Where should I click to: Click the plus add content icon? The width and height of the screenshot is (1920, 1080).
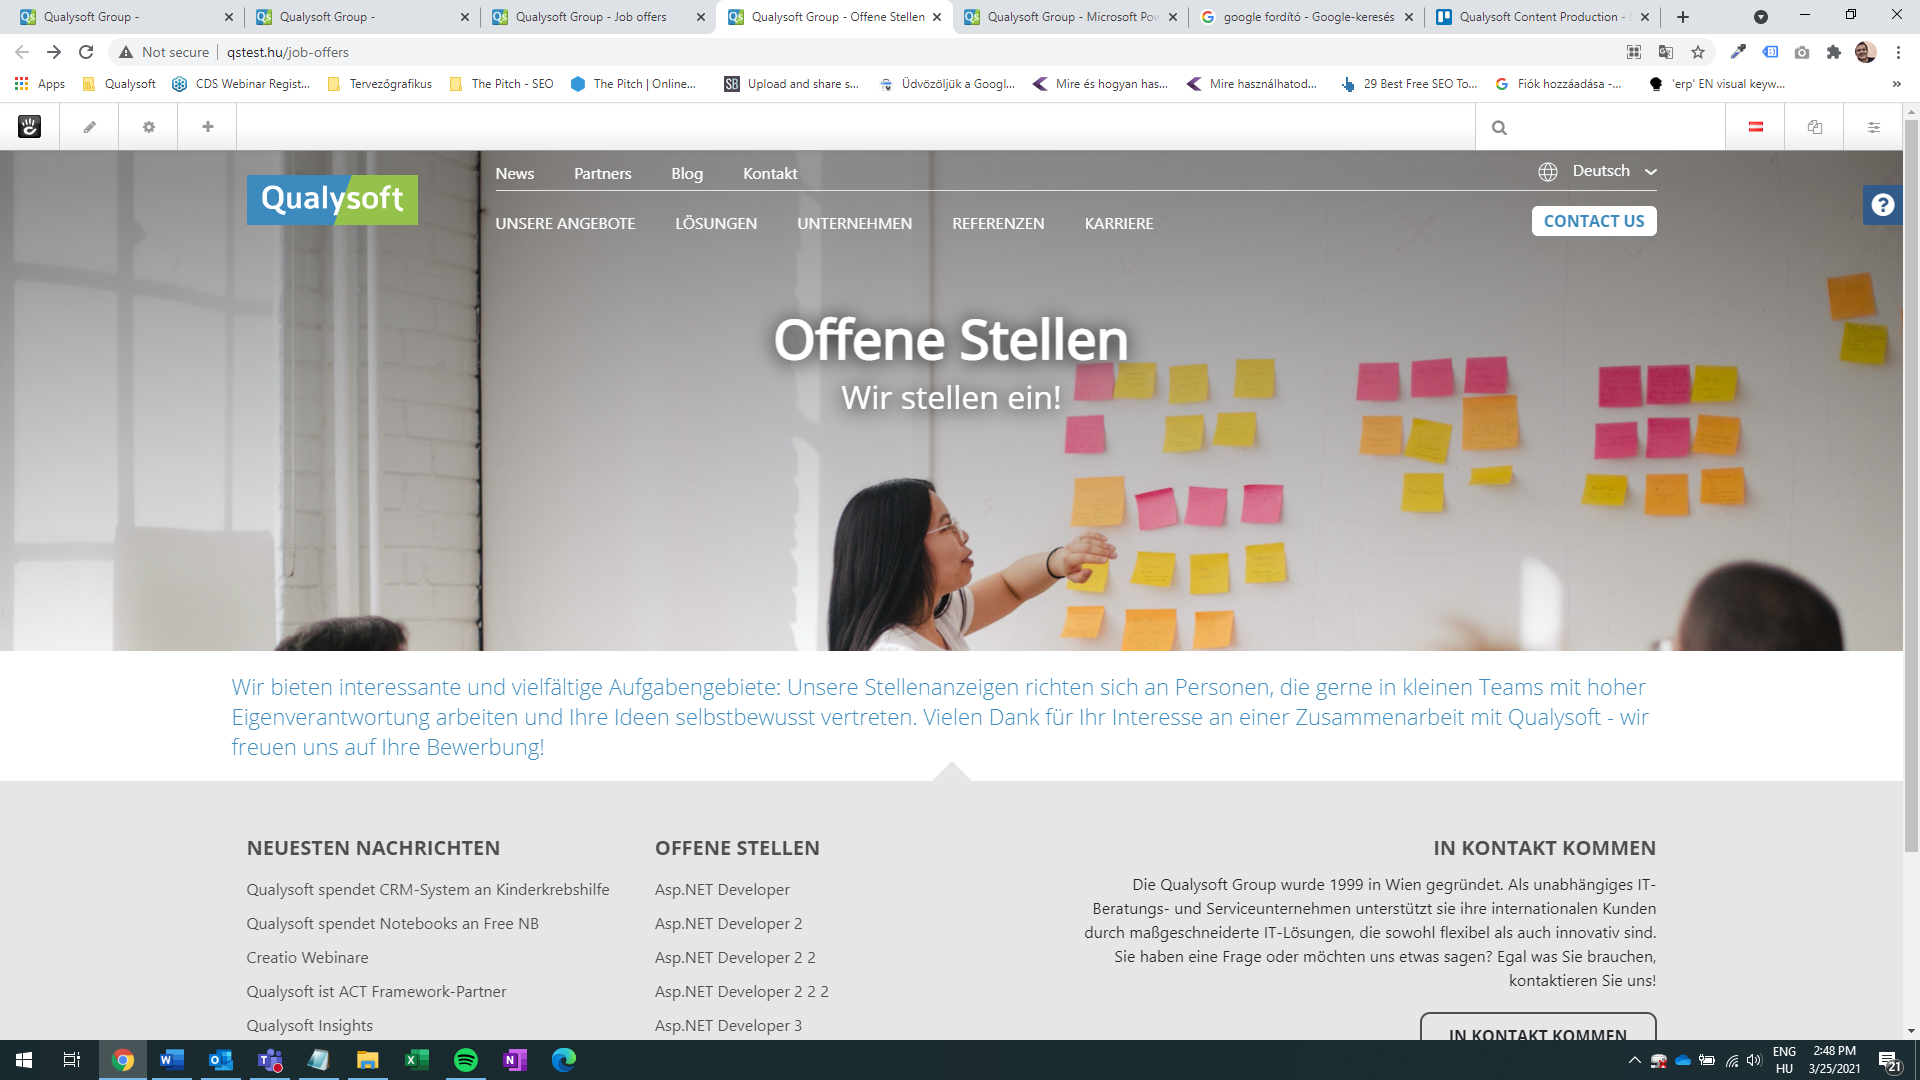(207, 127)
